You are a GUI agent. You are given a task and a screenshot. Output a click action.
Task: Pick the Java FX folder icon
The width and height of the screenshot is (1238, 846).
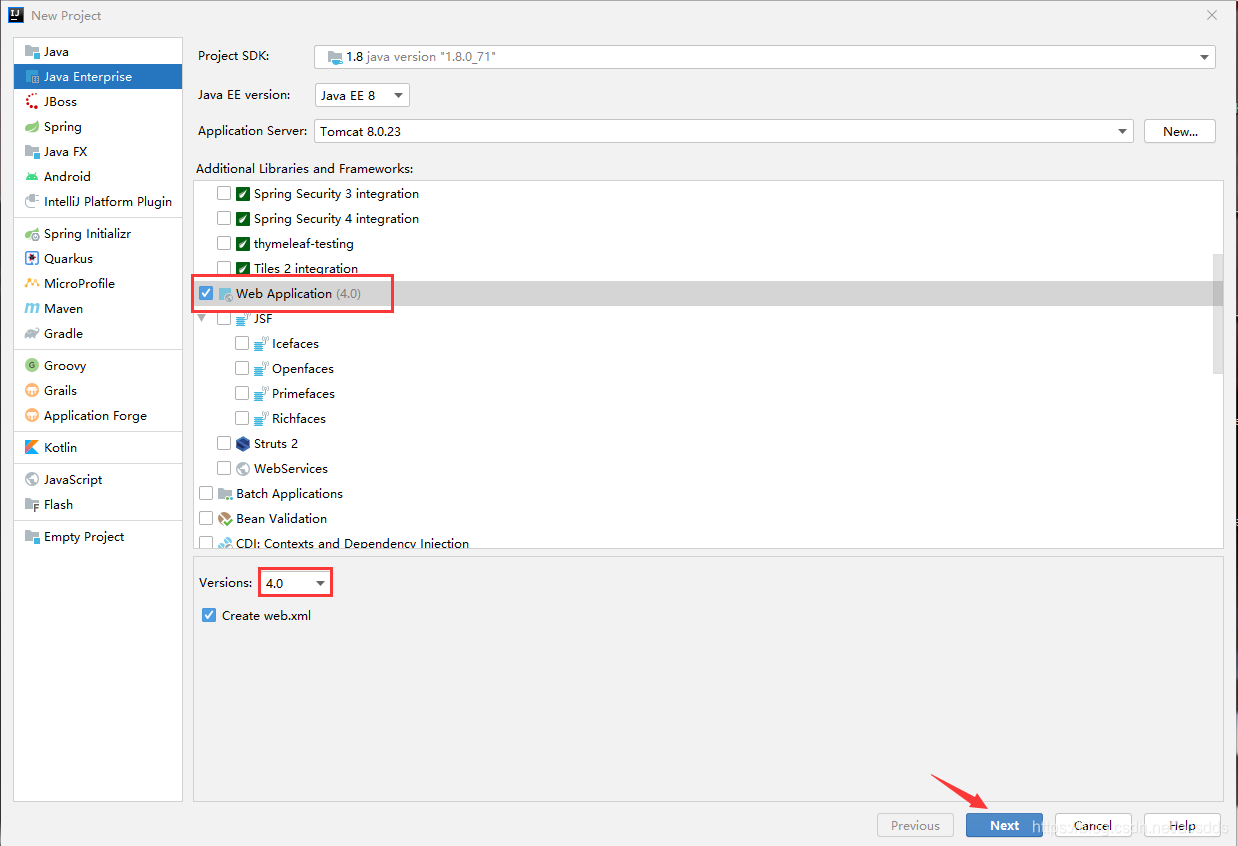click(x=32, y=151)
